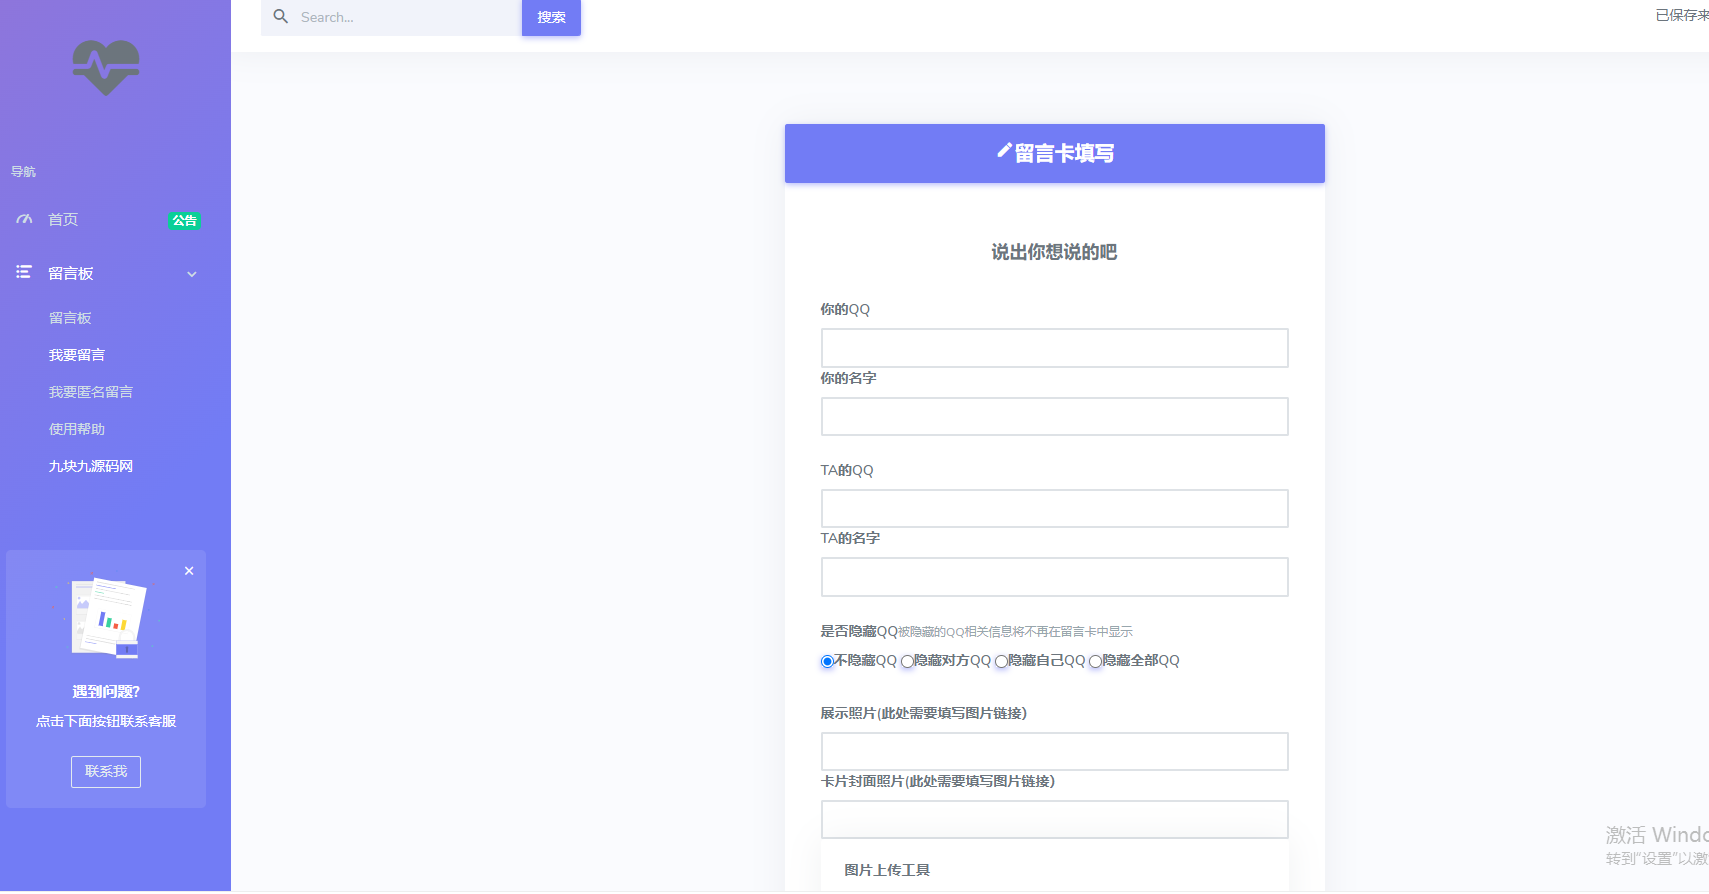Click the 公告 badge next to 首页

(x=184, y=220)
